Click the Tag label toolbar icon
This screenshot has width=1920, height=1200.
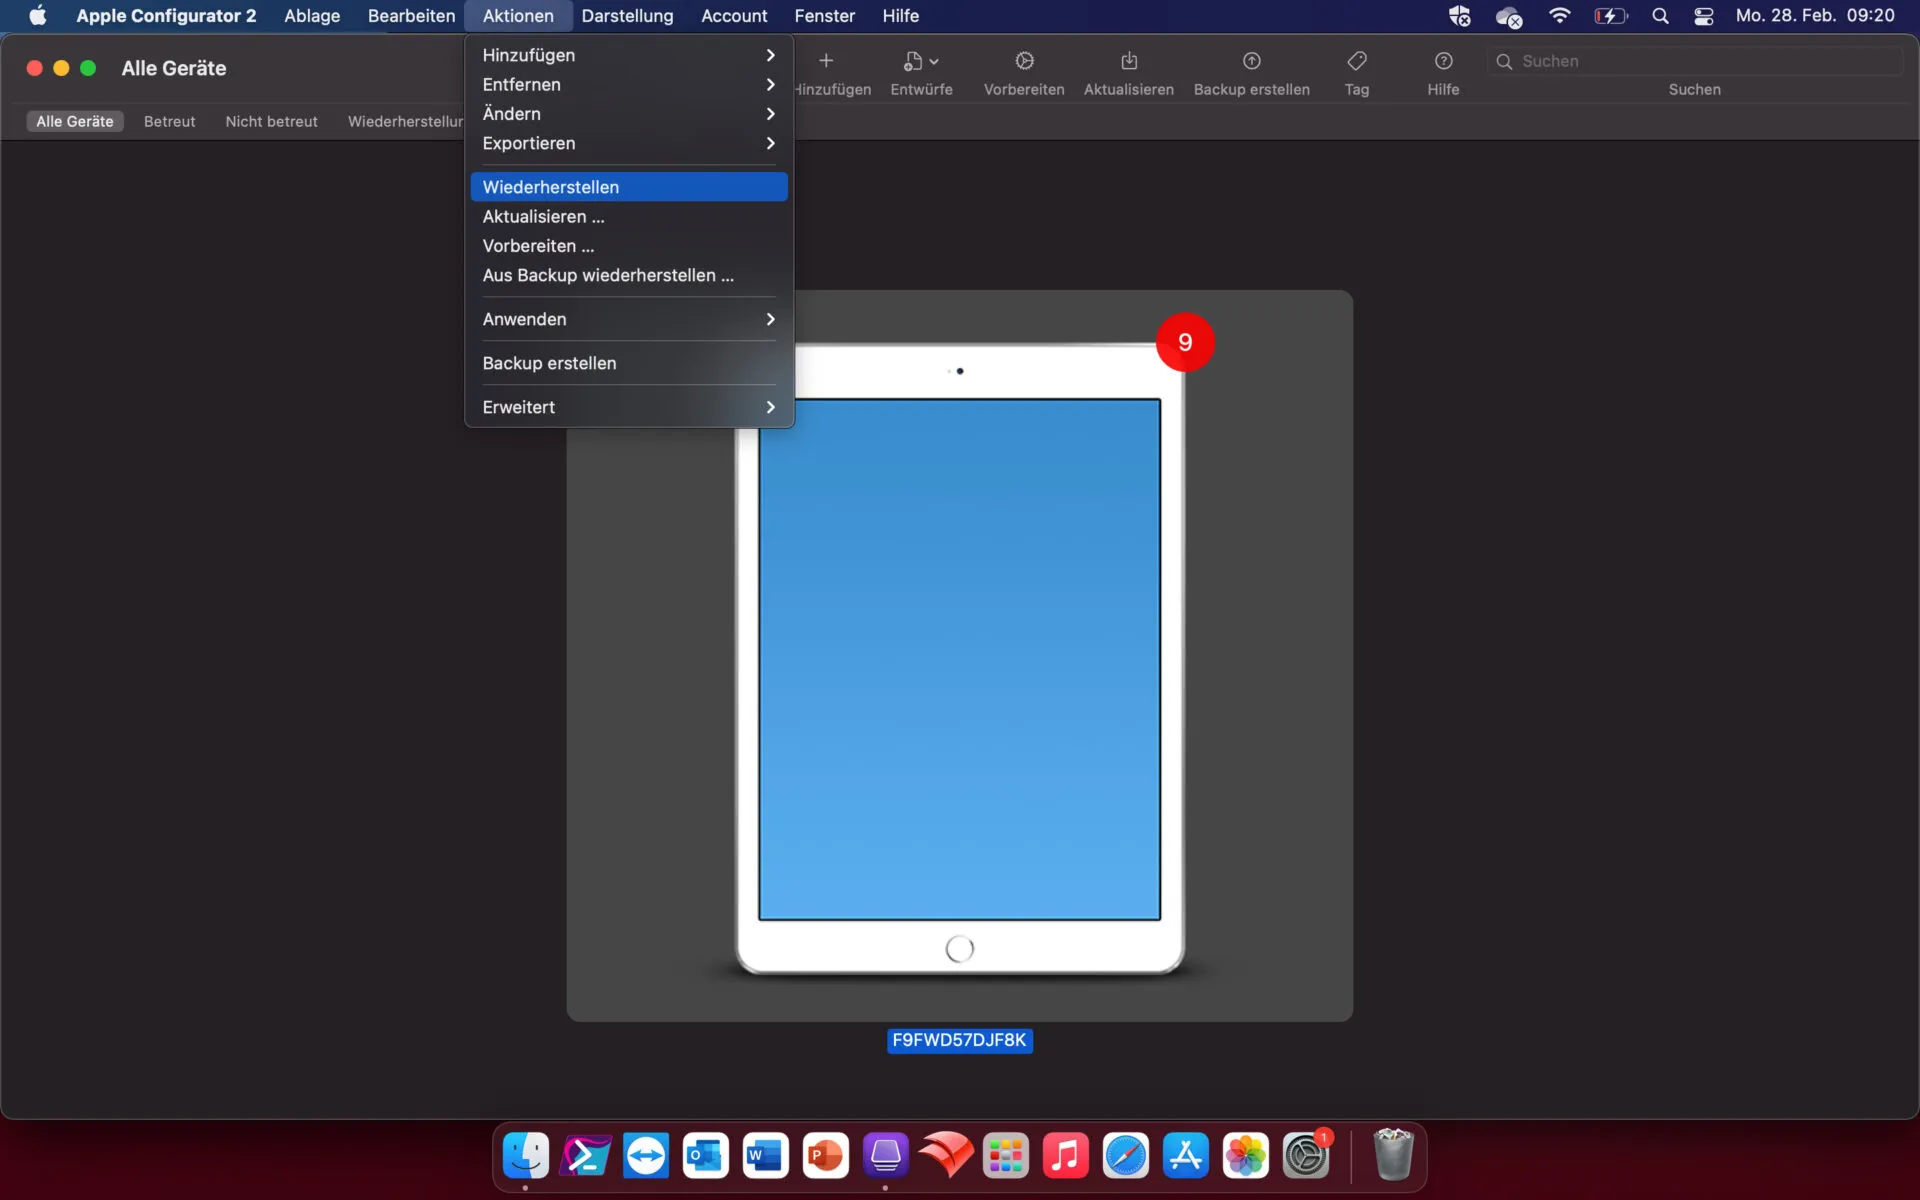[x=1357, y=61]
